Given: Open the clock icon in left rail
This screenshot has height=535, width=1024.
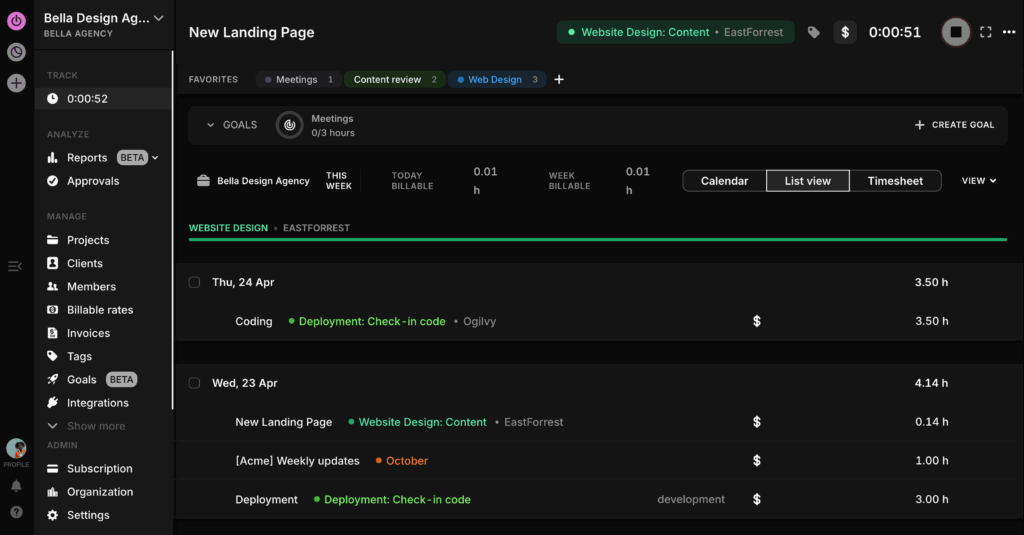Looking at the screenshot, I should (x=16, y=52).
